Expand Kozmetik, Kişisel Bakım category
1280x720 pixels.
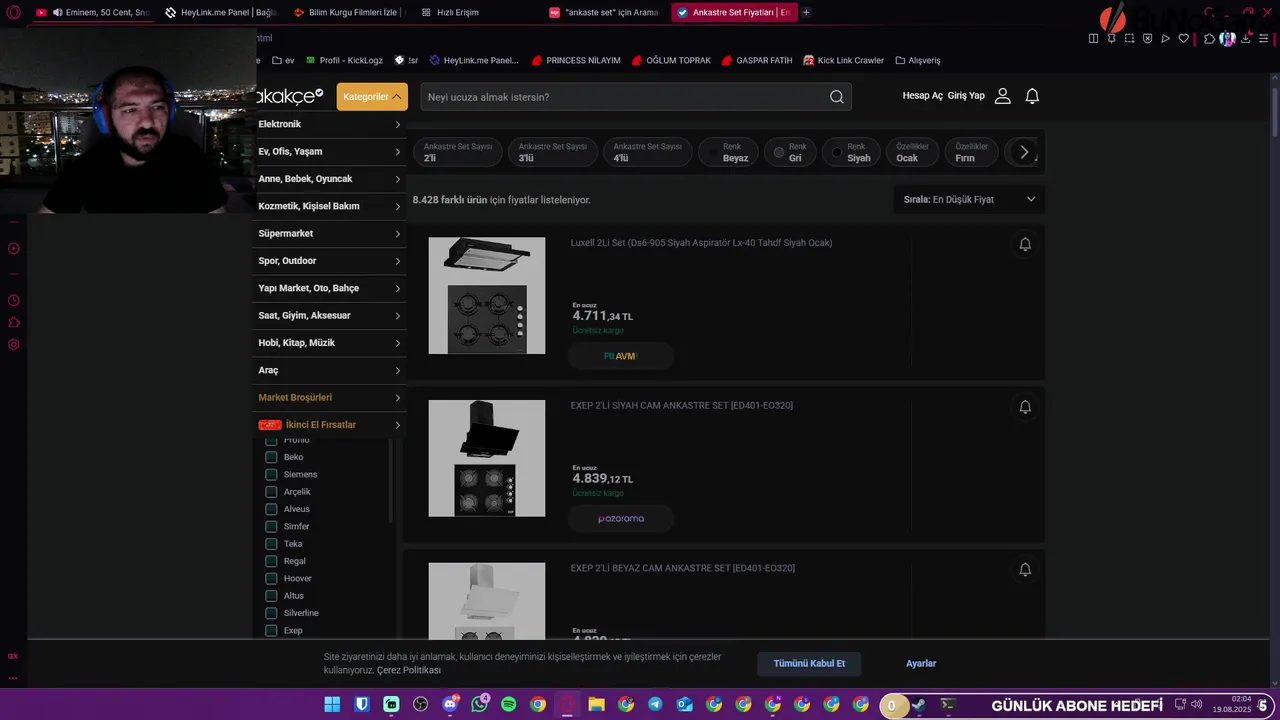(x=329, y=206)
